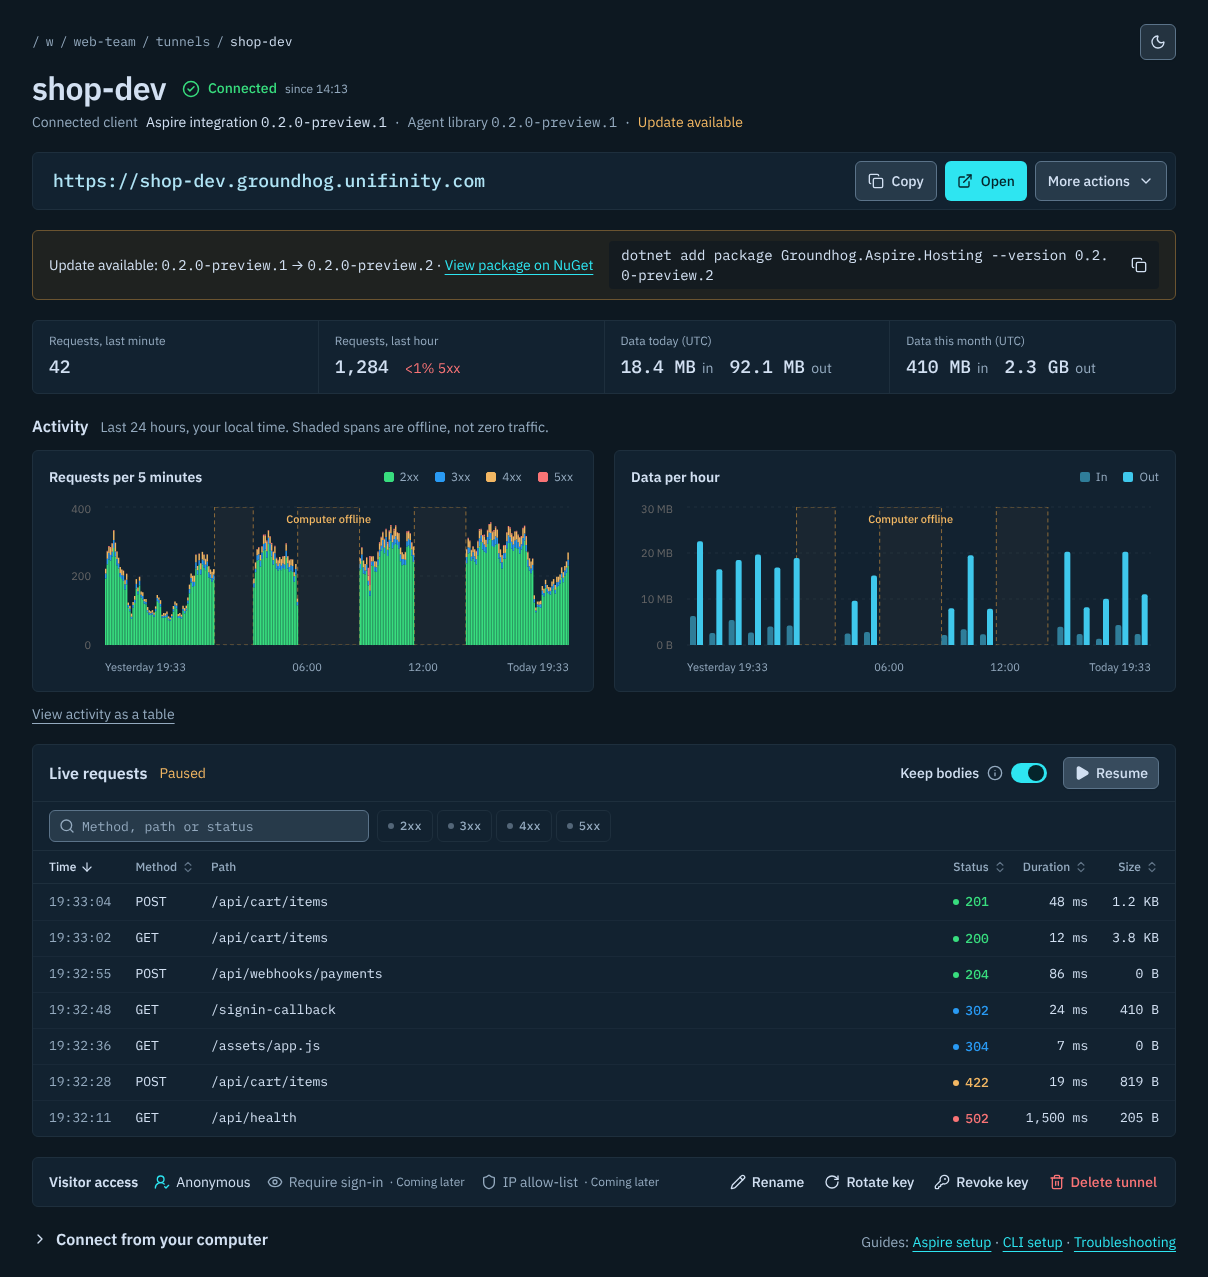Open the Troubleshooting guide
Image resolution: width=1208 pixels, height=1277 pixels.
1125,1242
